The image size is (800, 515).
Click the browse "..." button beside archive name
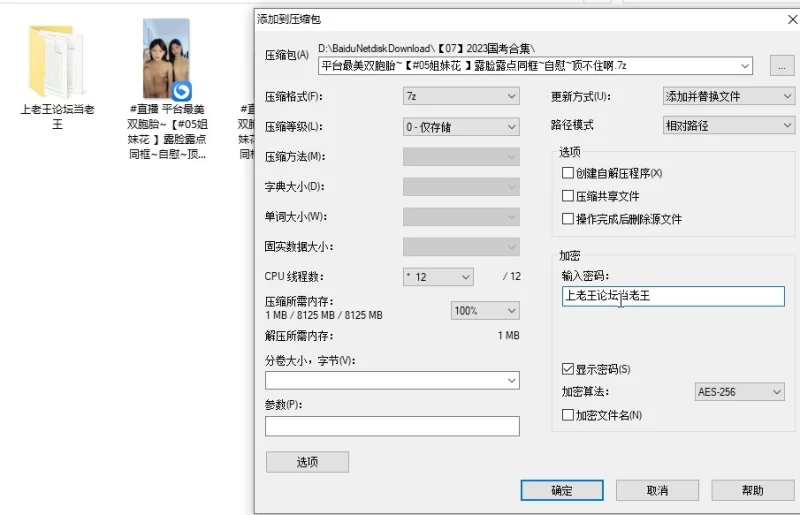782,66
